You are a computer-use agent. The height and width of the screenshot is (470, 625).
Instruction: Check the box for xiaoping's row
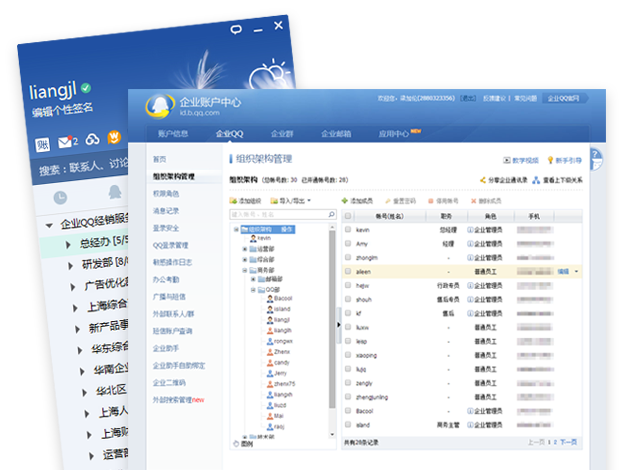(x=348, y=355)
